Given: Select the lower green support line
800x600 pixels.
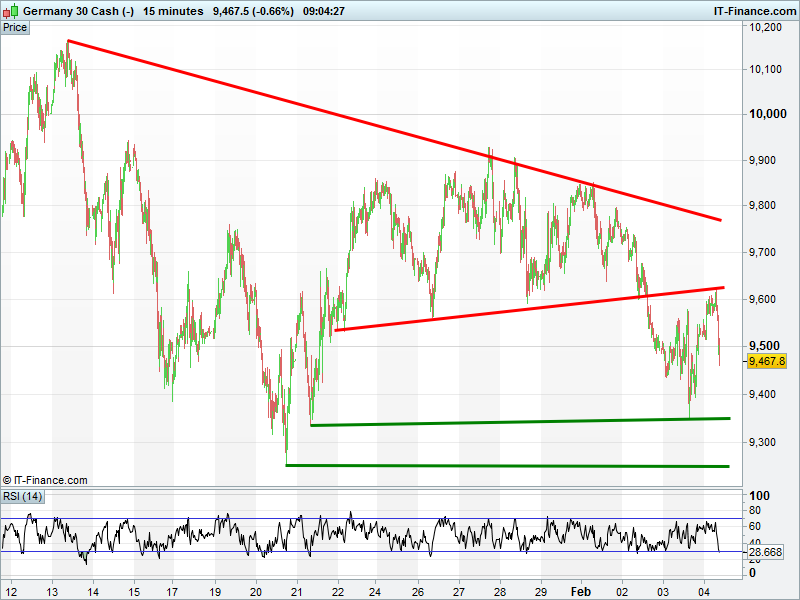Looking at the screenshot, I should tap(500, 465).
